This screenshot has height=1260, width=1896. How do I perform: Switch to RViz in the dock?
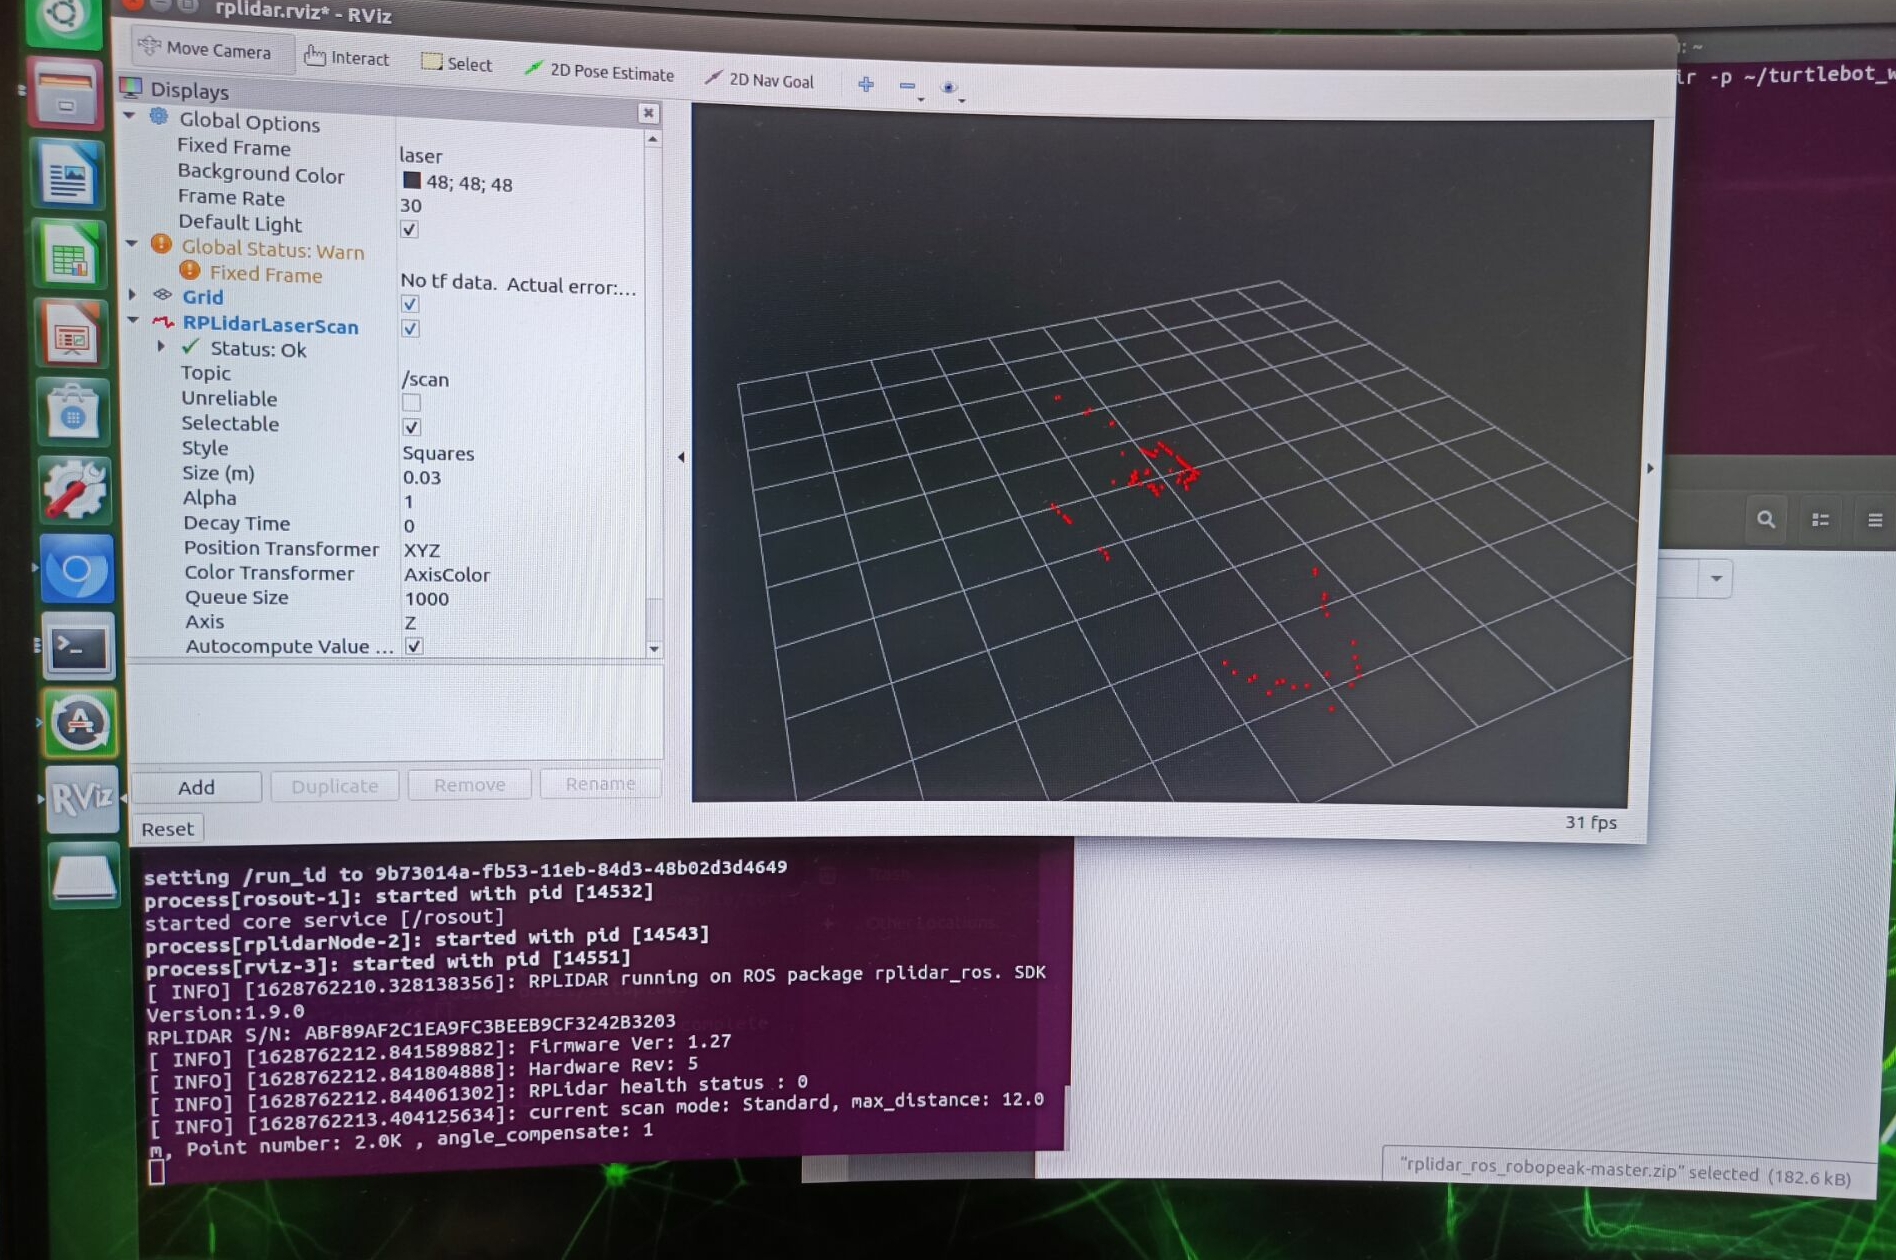[x=83, y=799]
